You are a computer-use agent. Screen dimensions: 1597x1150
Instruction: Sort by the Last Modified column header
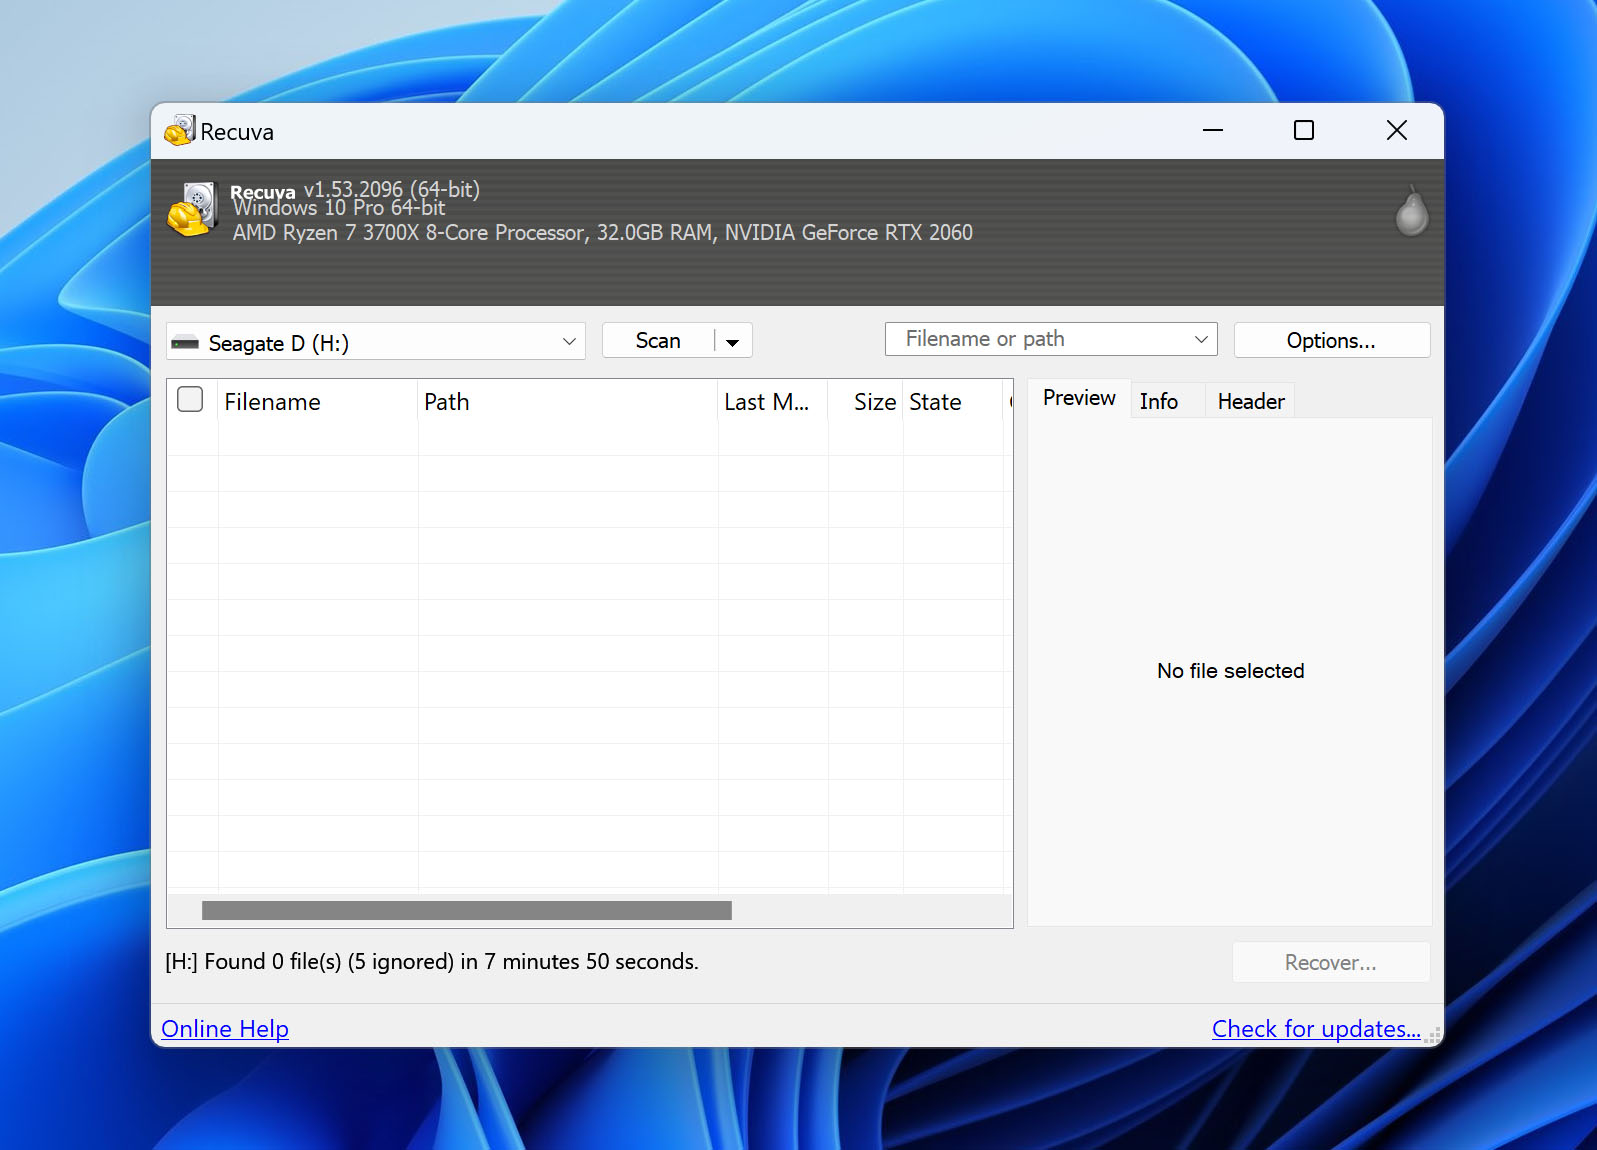pos(773,402)
